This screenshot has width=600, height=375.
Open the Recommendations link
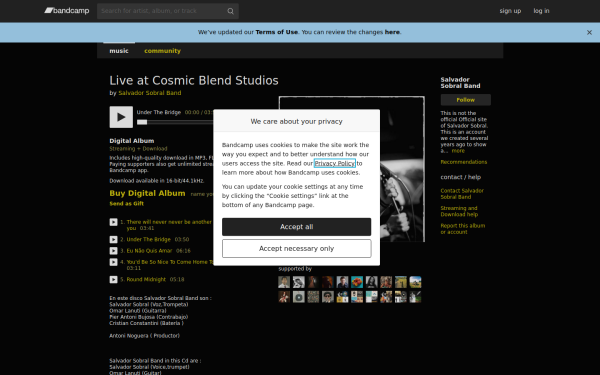pyautogui.click(x=464, y=162)
